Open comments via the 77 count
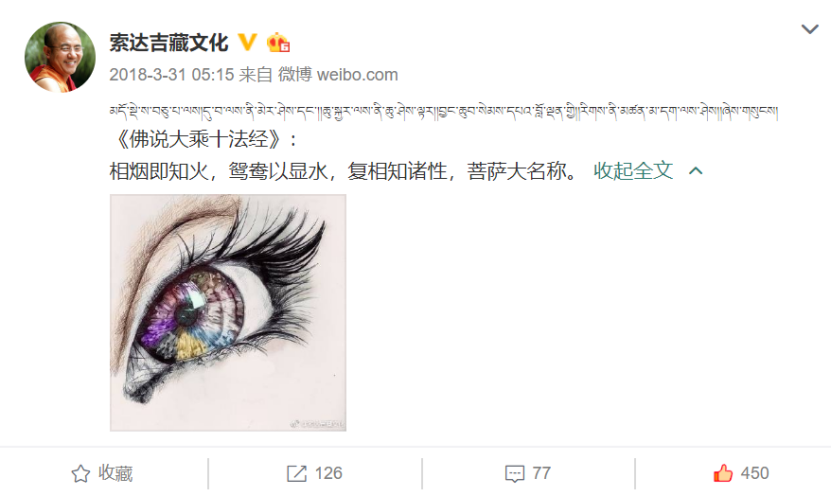Screen dimensions: 831x496 (542, 473)
